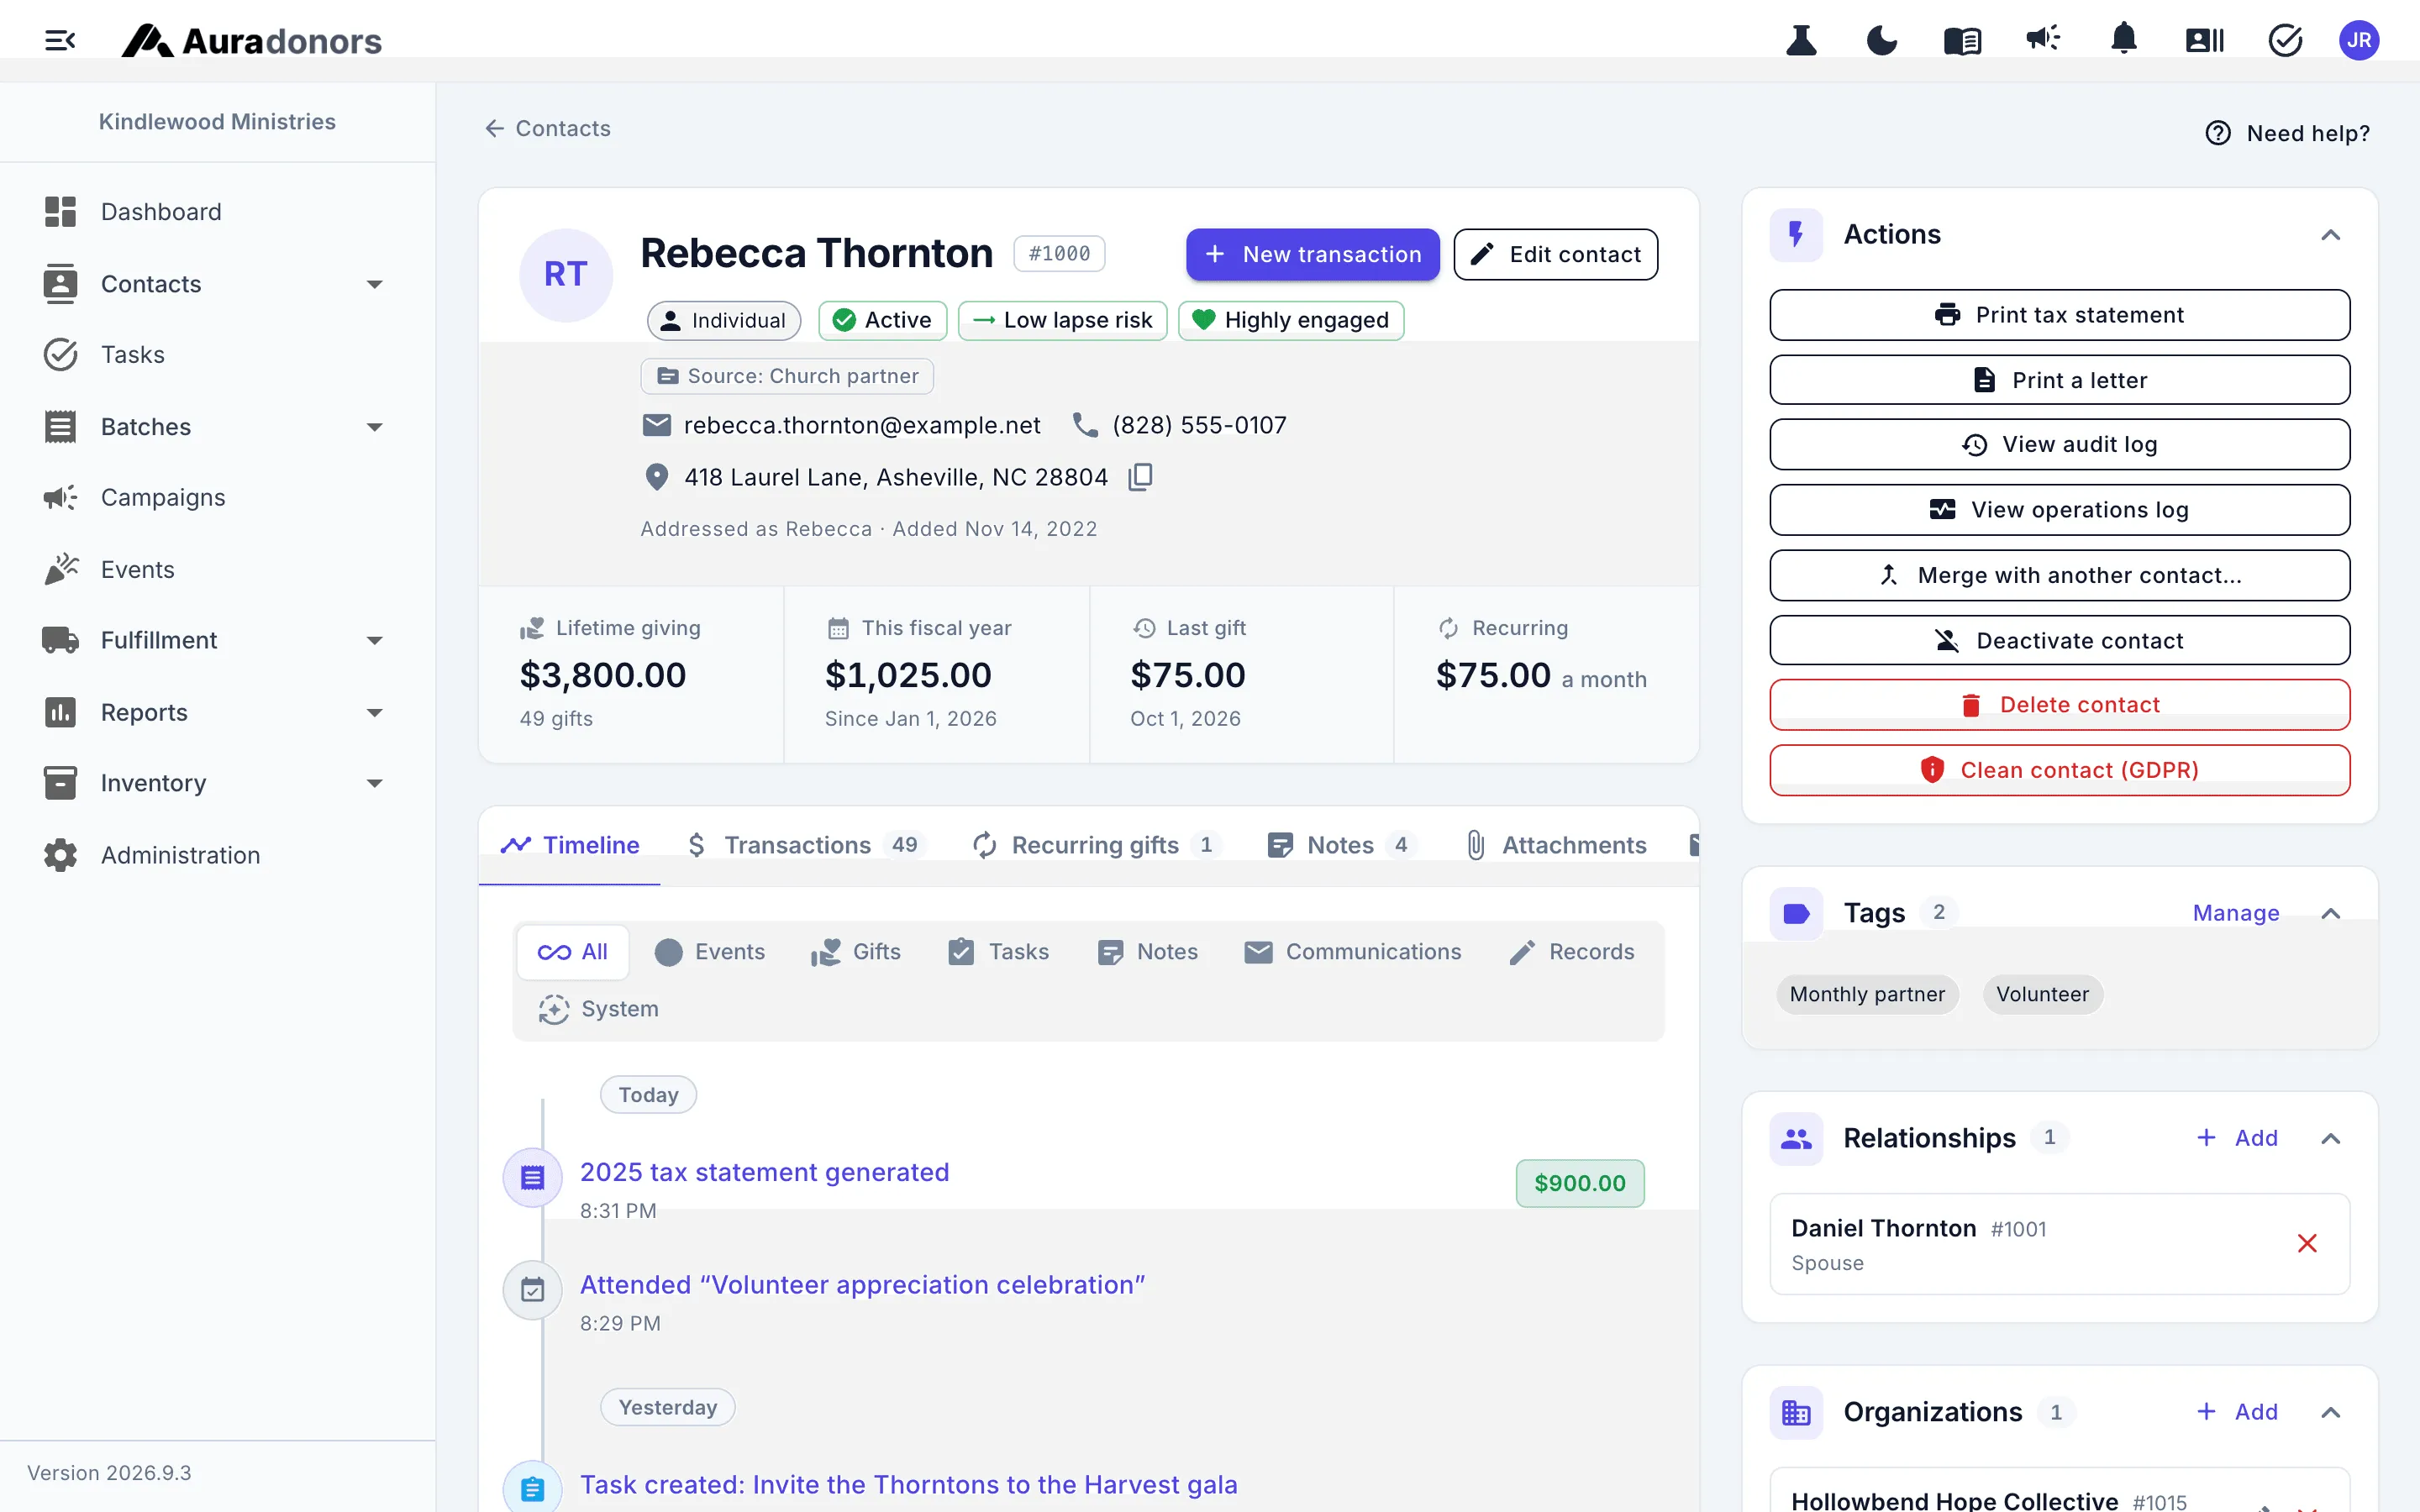Click the Monthly partner tag chip
Screen dimensions: 2420x1512
point(1867,994)
